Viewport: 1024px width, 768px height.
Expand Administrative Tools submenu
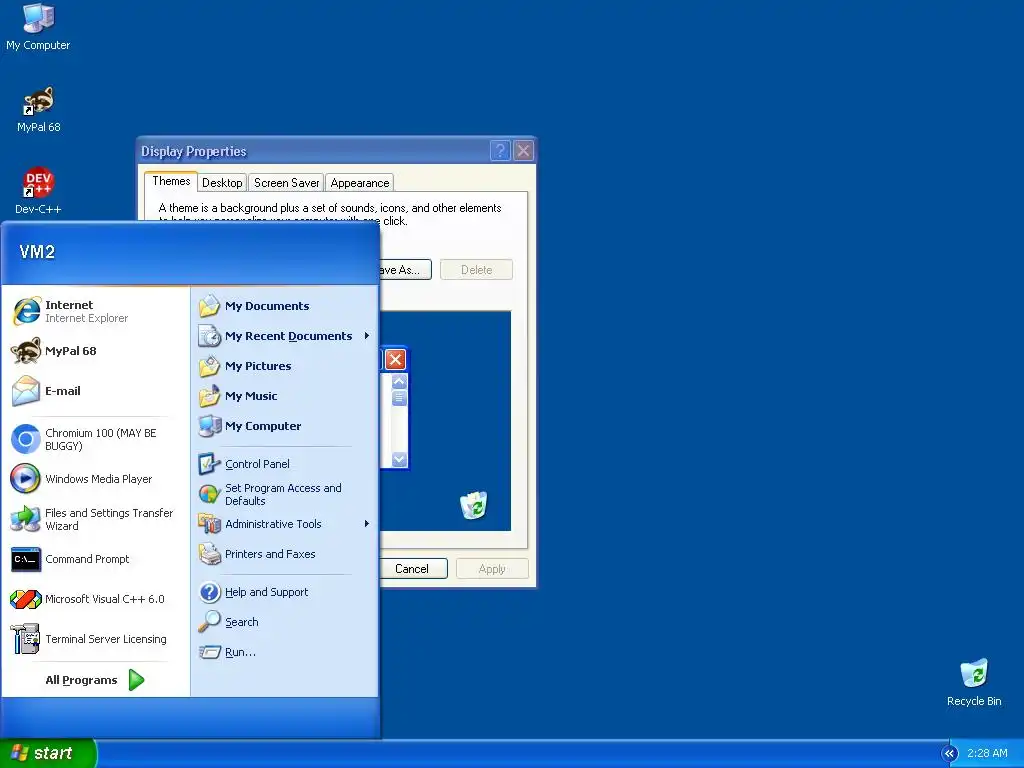(x=285, y=524)
